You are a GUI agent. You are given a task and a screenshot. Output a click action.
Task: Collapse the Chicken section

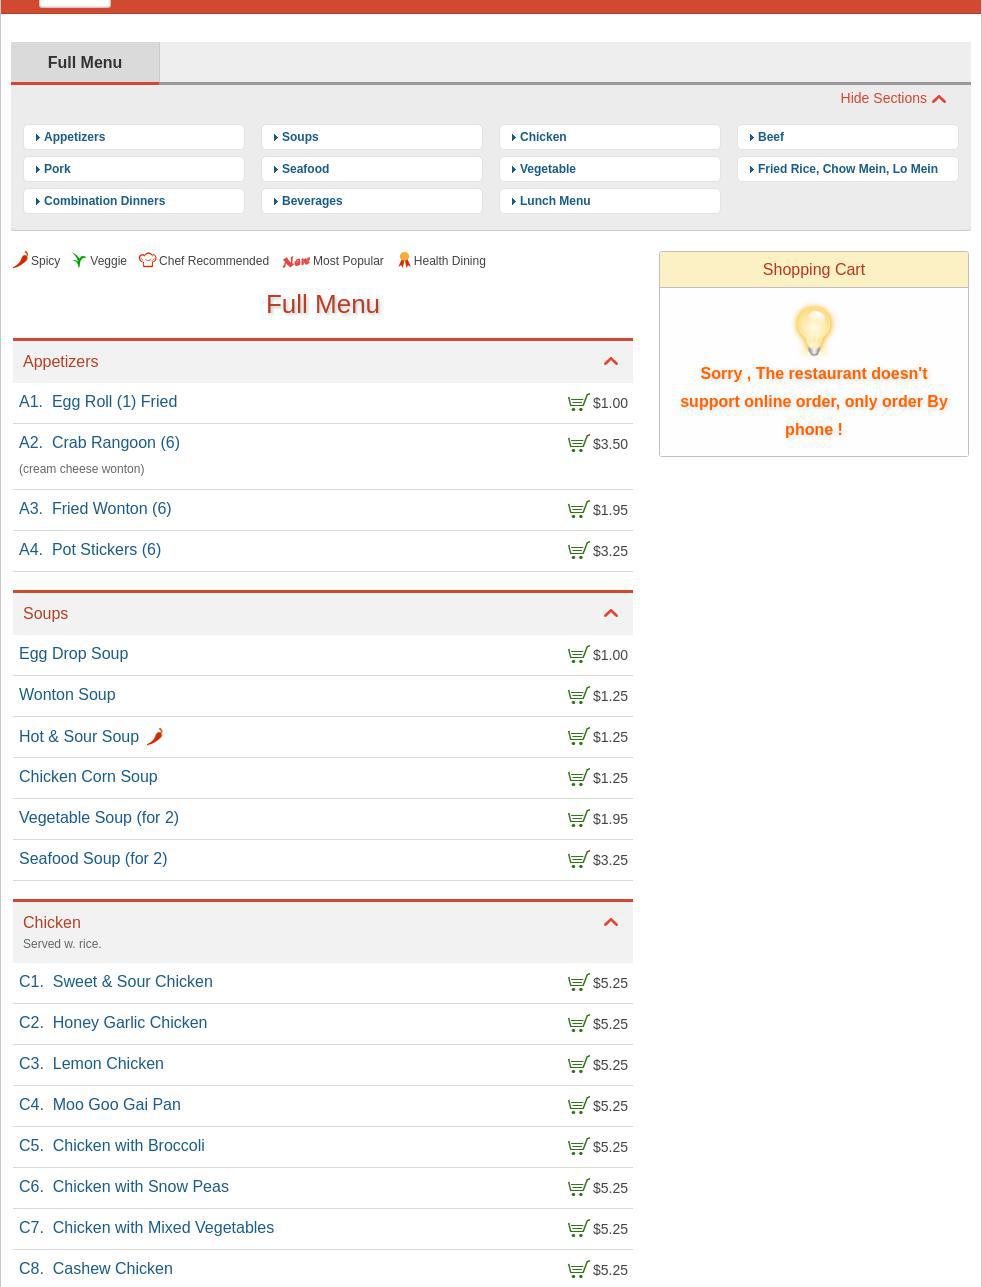tap(610, 923)
